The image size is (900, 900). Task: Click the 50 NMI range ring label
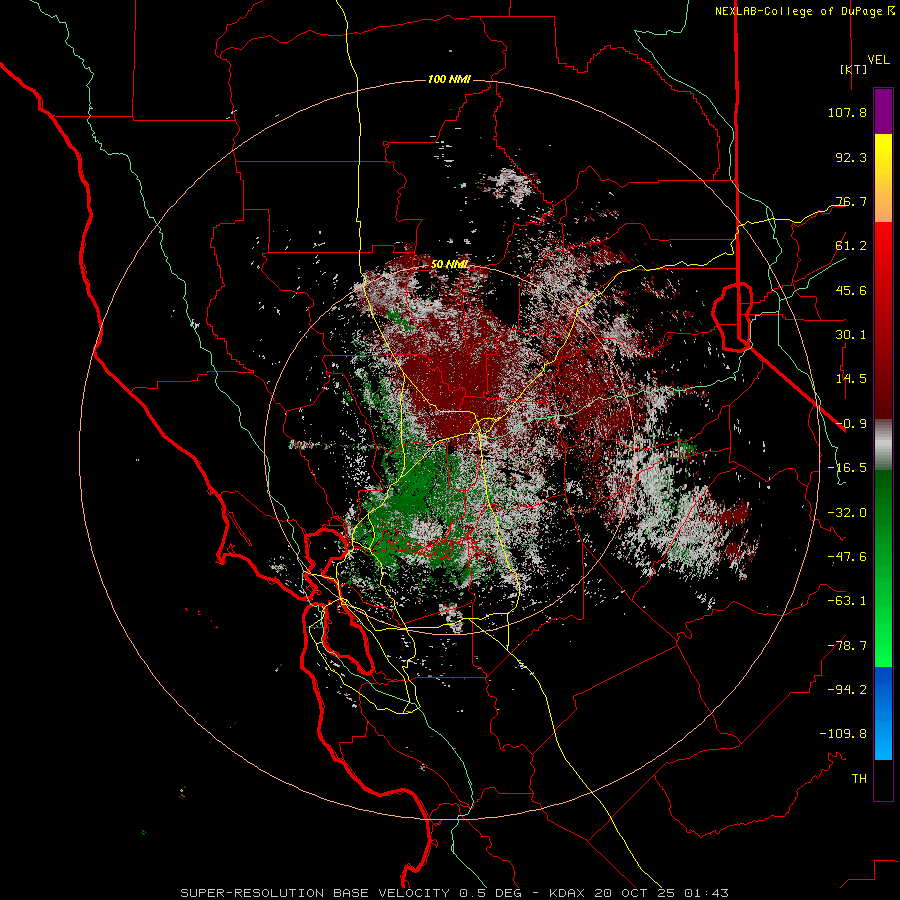coord(449,264)
